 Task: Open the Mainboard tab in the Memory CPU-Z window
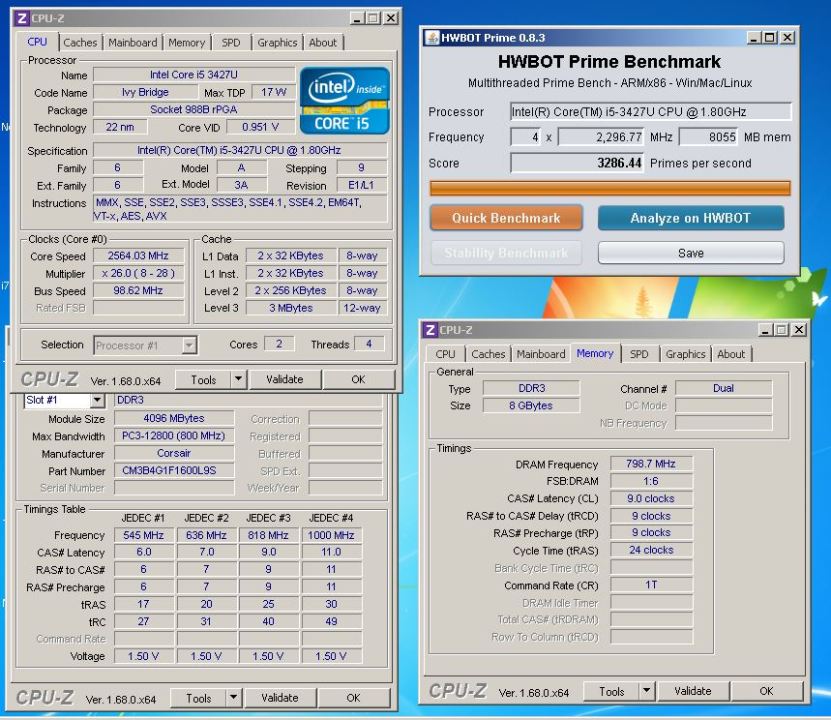point(541,354)
